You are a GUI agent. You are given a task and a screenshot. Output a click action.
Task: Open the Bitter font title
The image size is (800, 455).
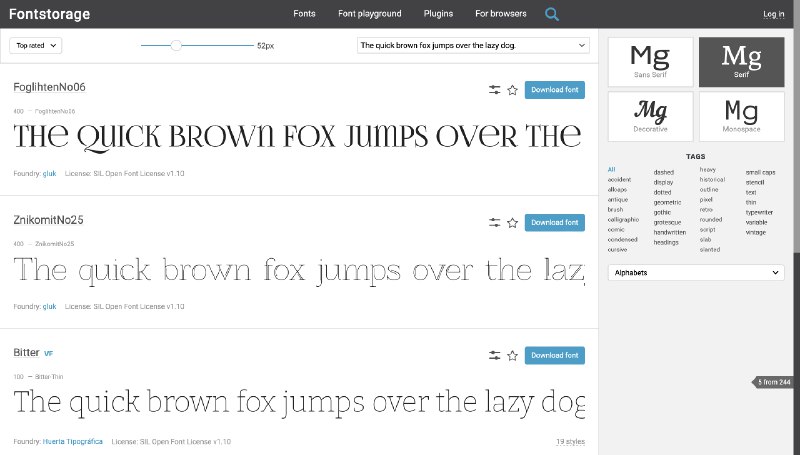point(26,352)
